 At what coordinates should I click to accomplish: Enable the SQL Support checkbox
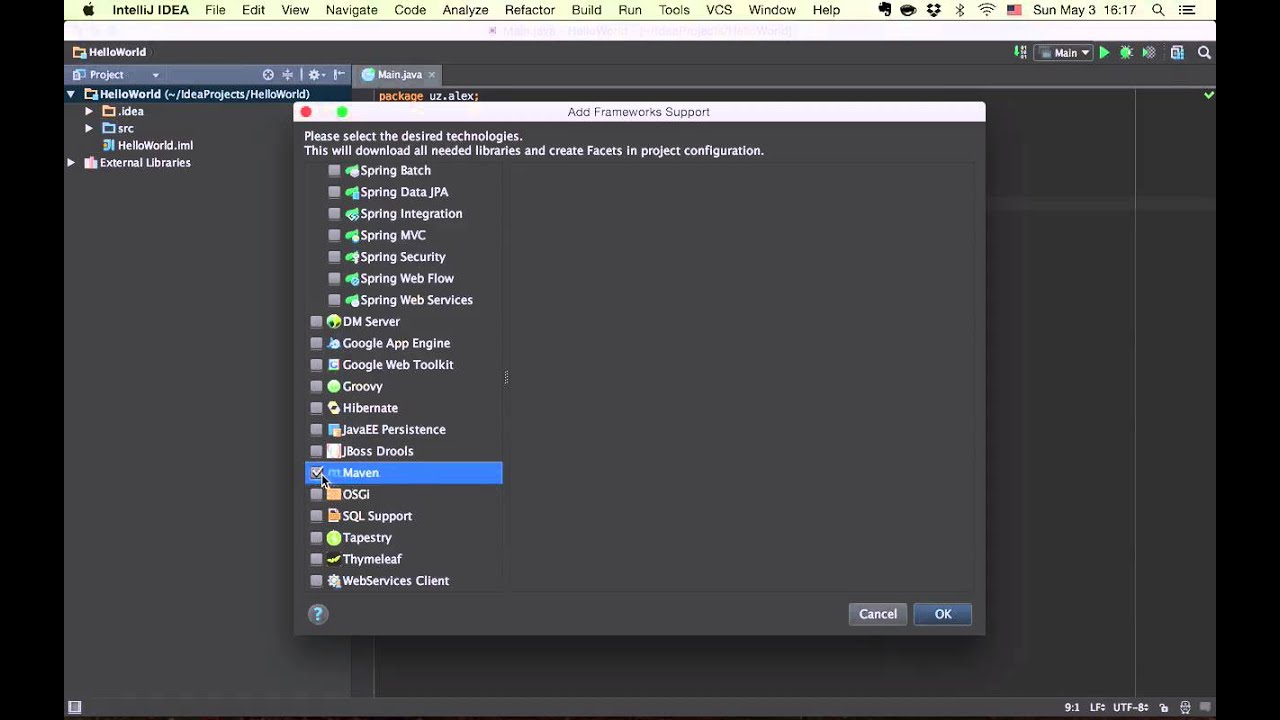316,516
